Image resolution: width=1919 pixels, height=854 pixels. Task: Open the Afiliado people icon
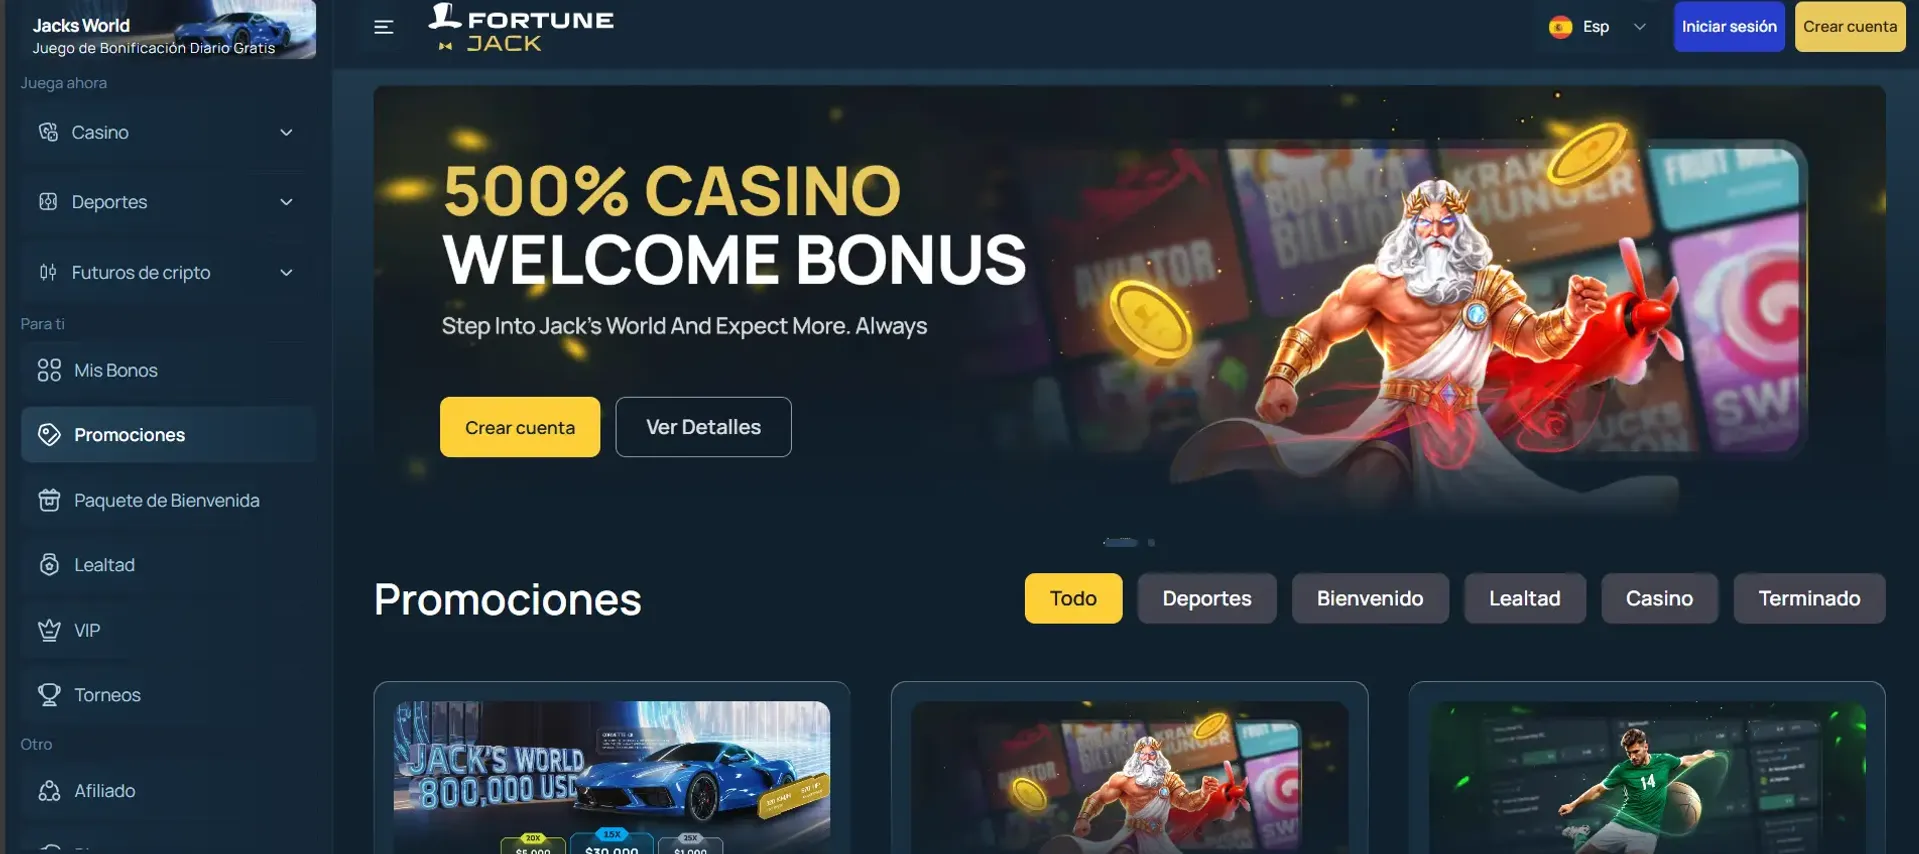(49, 791)
